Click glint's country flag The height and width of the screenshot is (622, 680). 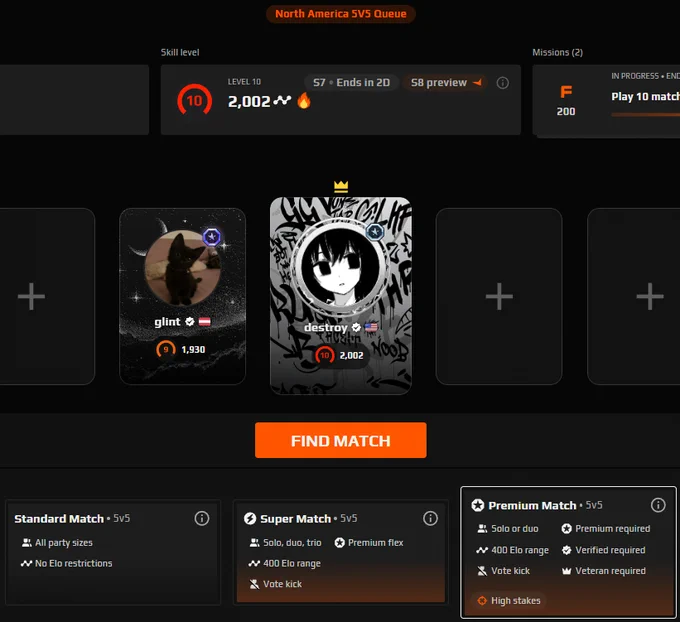[205, 321]
